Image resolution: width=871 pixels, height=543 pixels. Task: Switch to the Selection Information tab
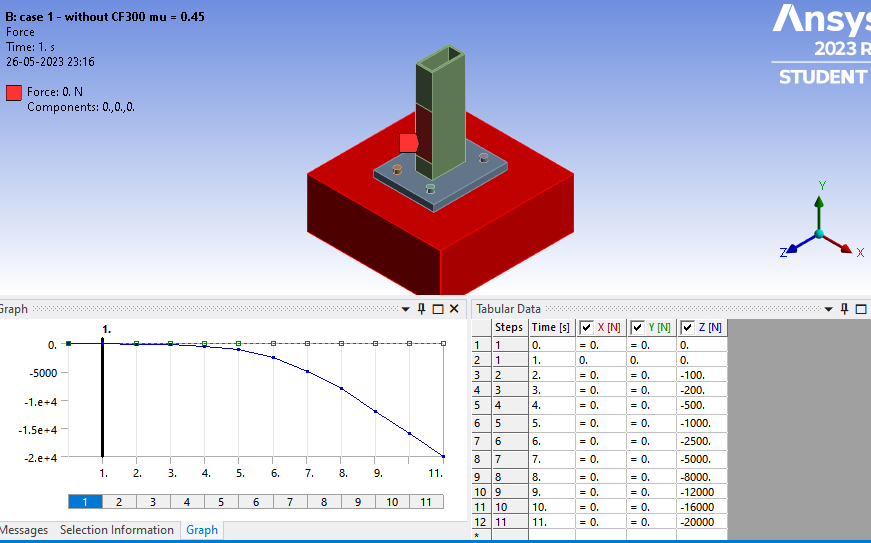117,530
